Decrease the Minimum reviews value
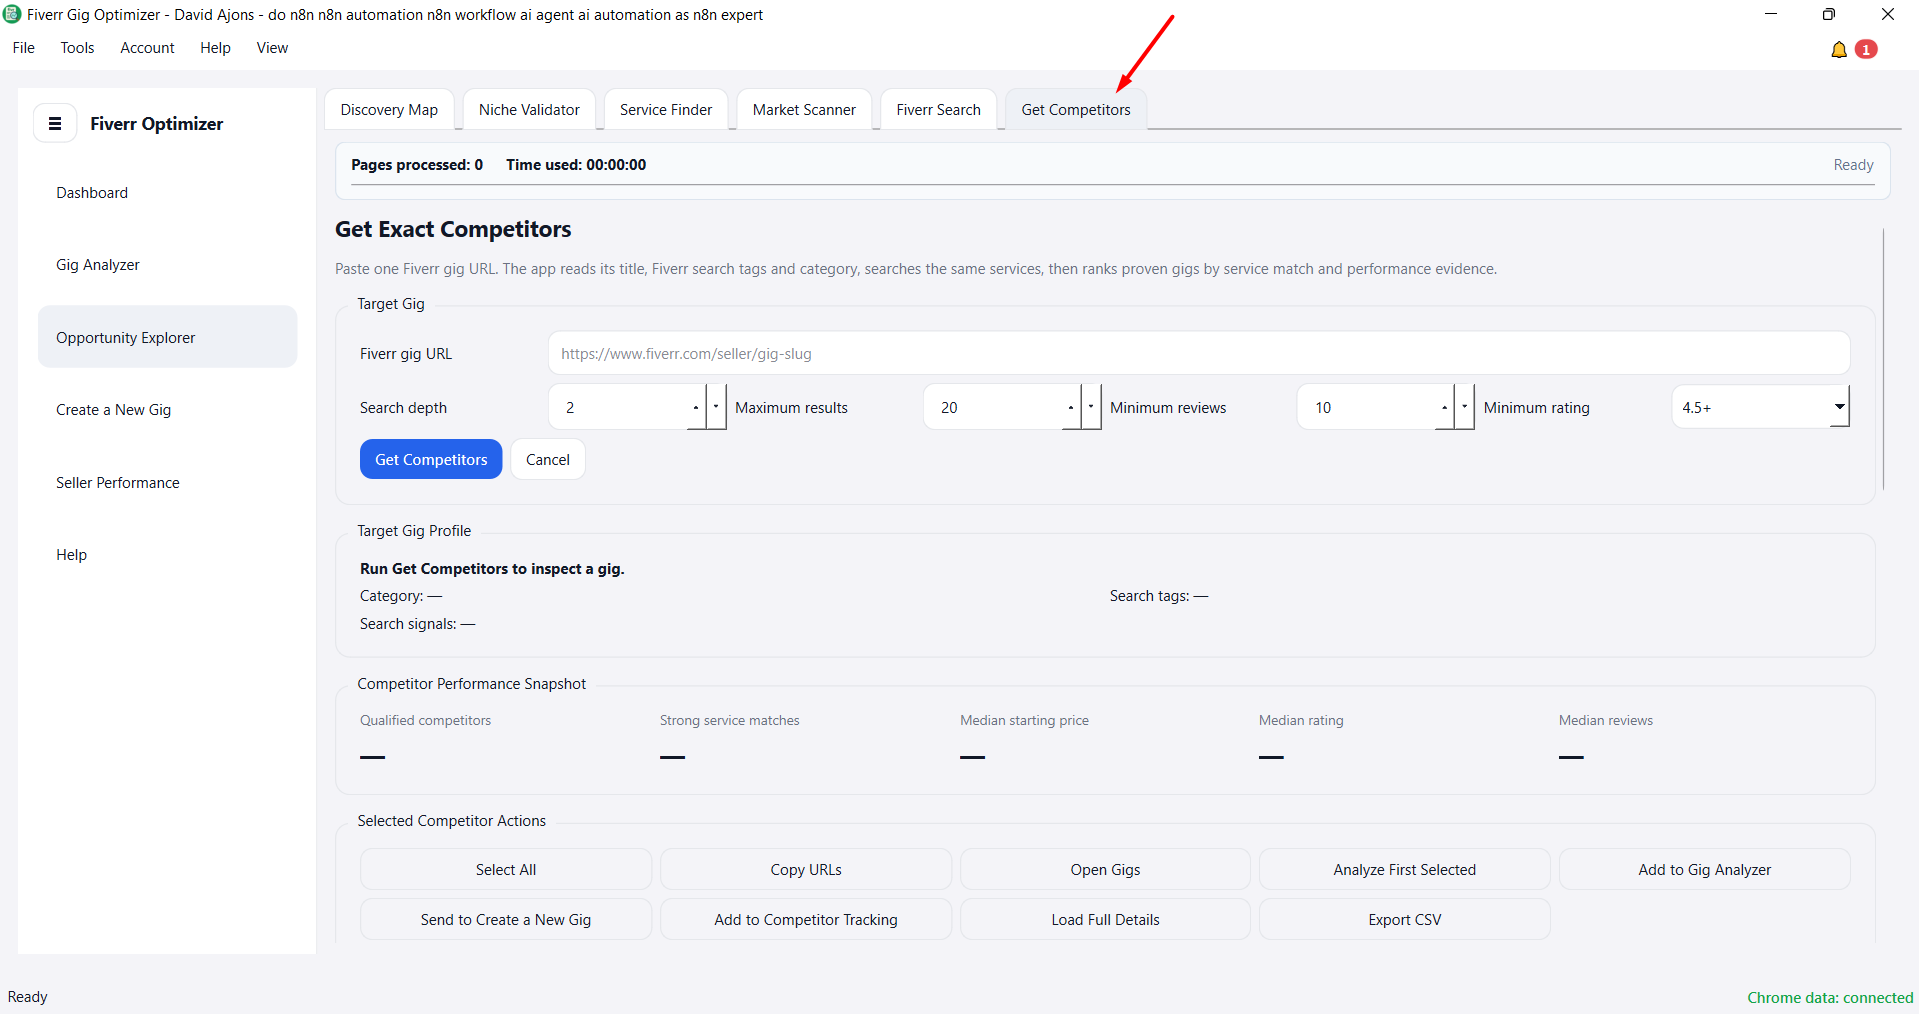 click(x=1465, y=407)
